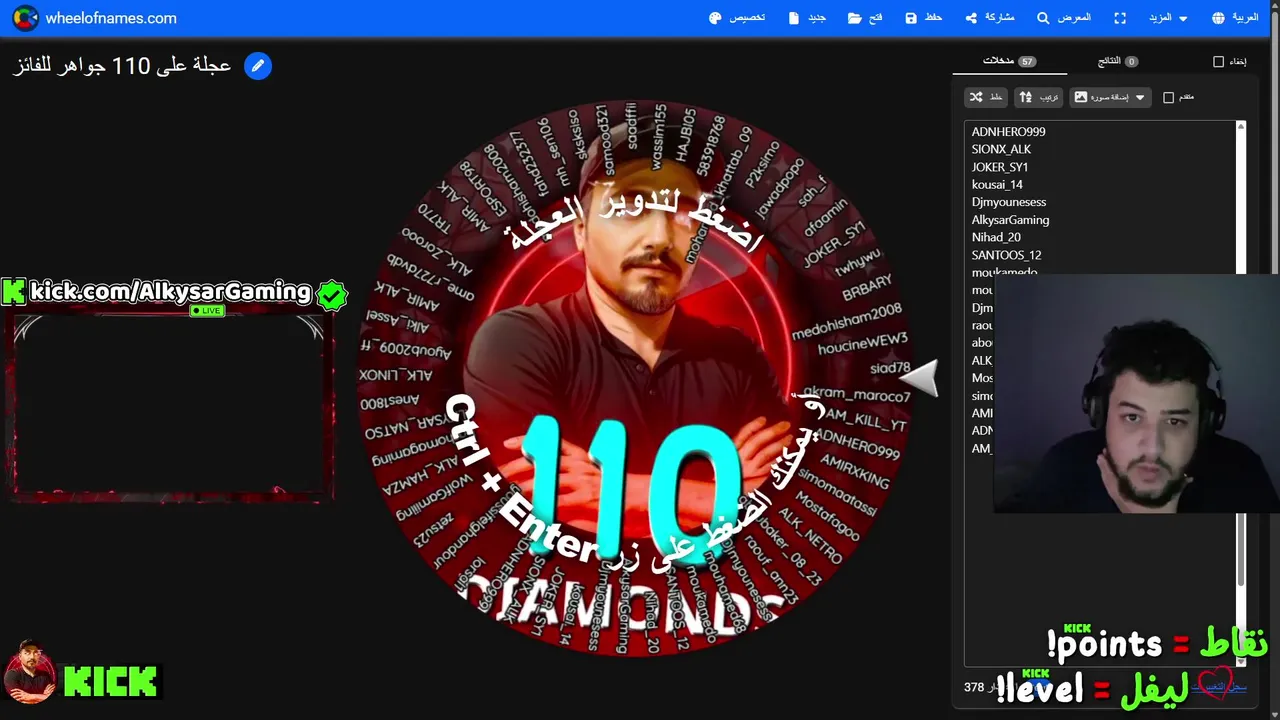Screen dimensions: 1280x720
Task: Save the wheel using حفظ
Action: coord(924,18)
